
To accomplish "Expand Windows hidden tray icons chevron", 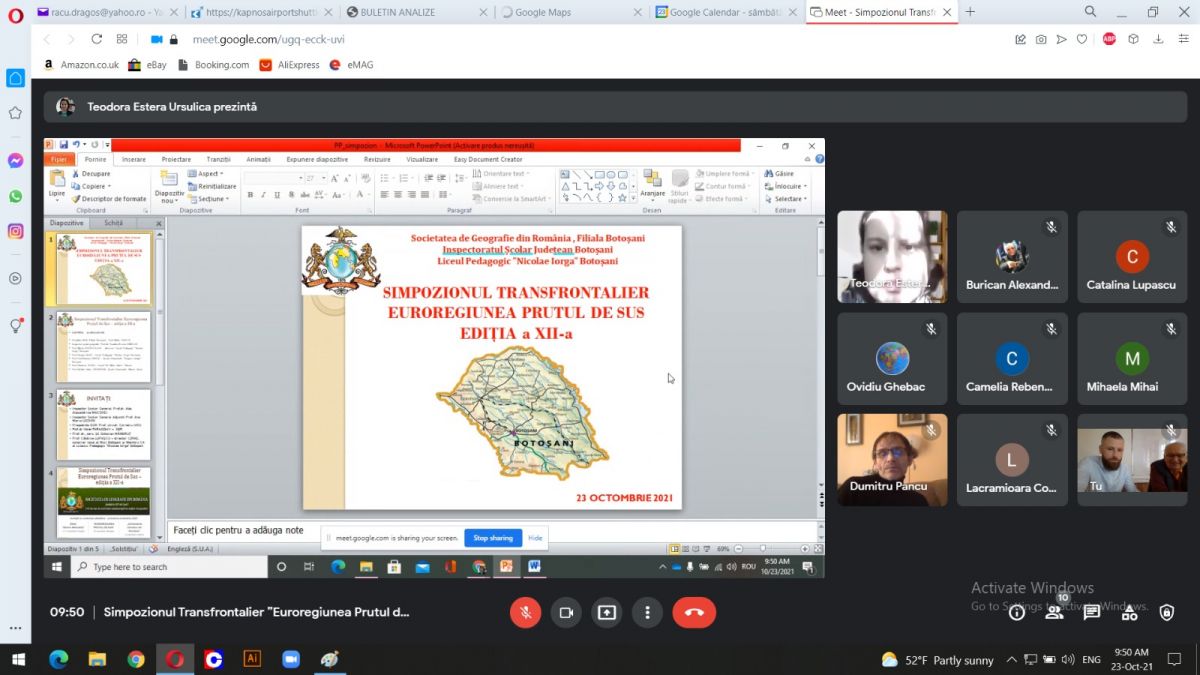I will tap(1012, 659).
